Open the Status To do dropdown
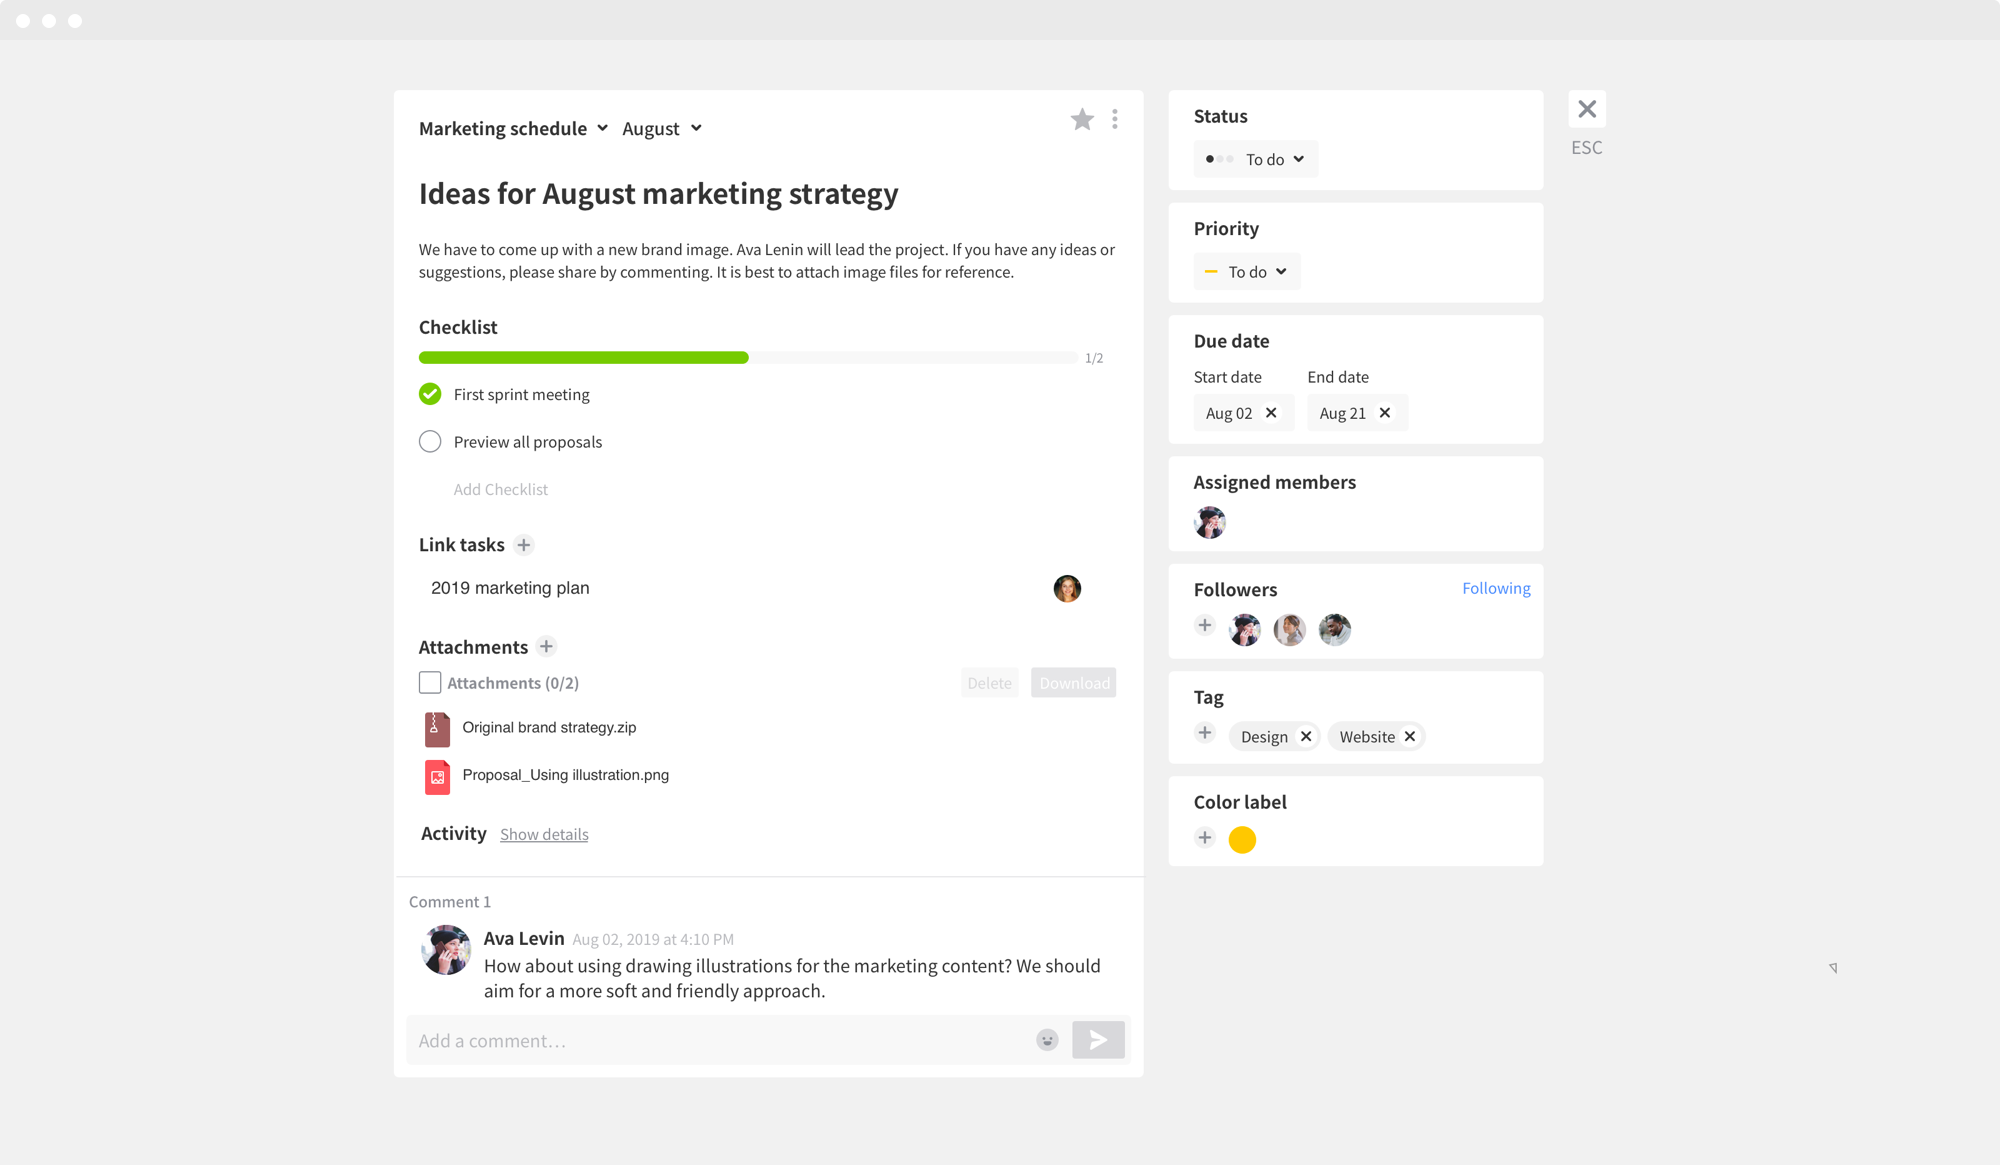Viewport: 2000px width, 1166px height. (x=1256, y=159)
